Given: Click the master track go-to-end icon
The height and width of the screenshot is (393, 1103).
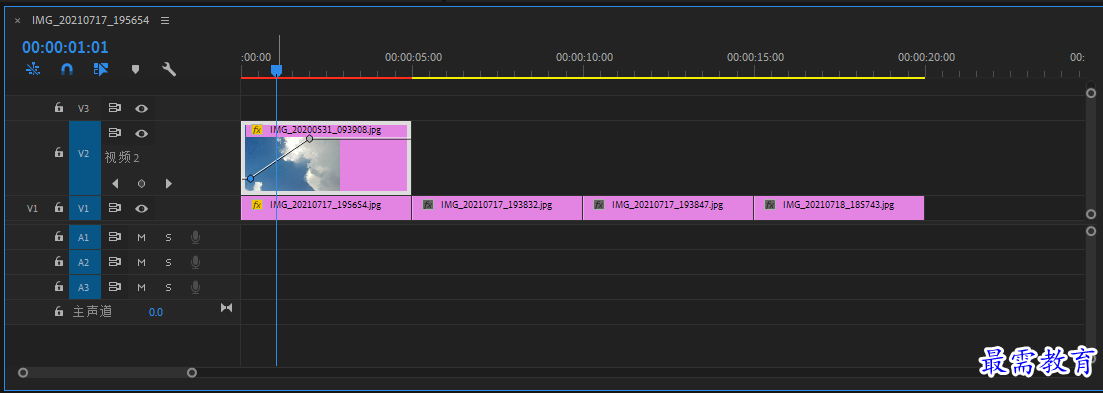Looking at the screenshot, I should pos(227,307).
